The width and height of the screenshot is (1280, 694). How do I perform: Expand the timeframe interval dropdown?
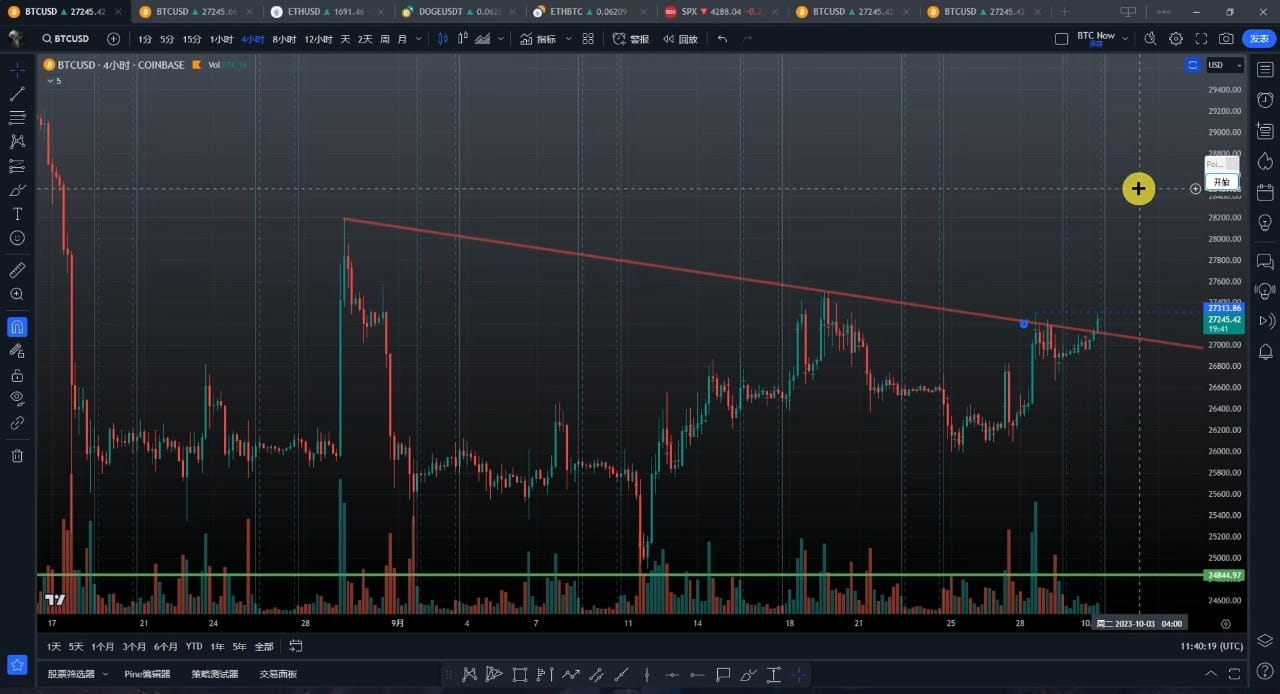[418, 39]
